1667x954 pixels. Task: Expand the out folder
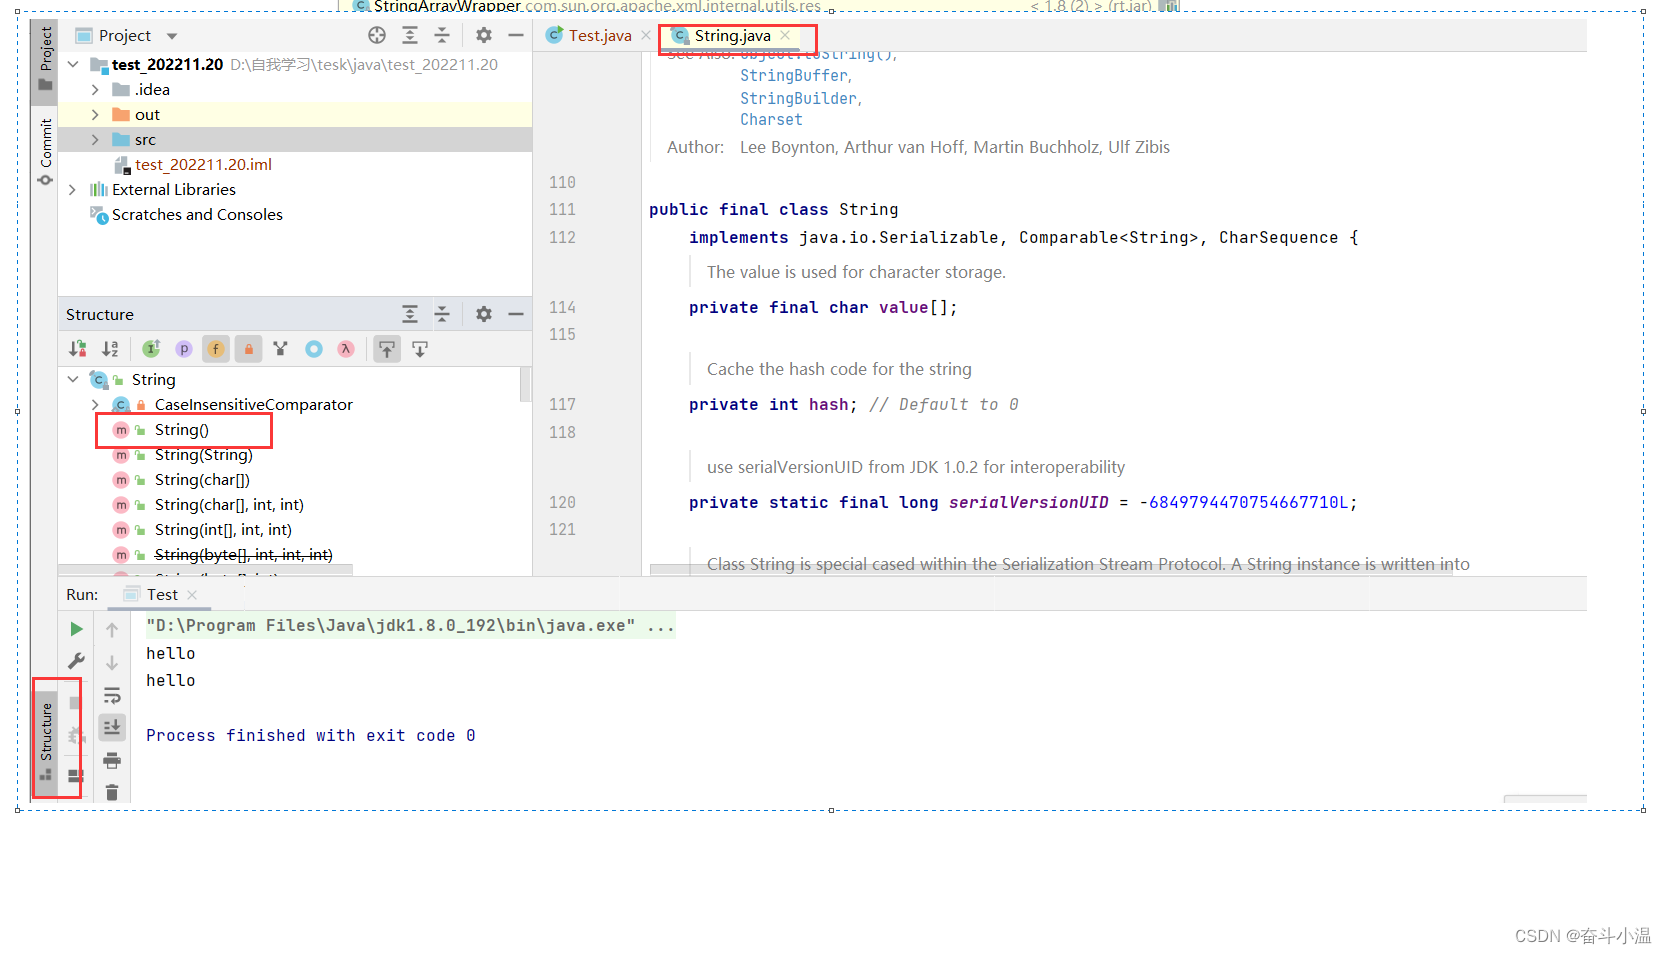click(95, 114)
